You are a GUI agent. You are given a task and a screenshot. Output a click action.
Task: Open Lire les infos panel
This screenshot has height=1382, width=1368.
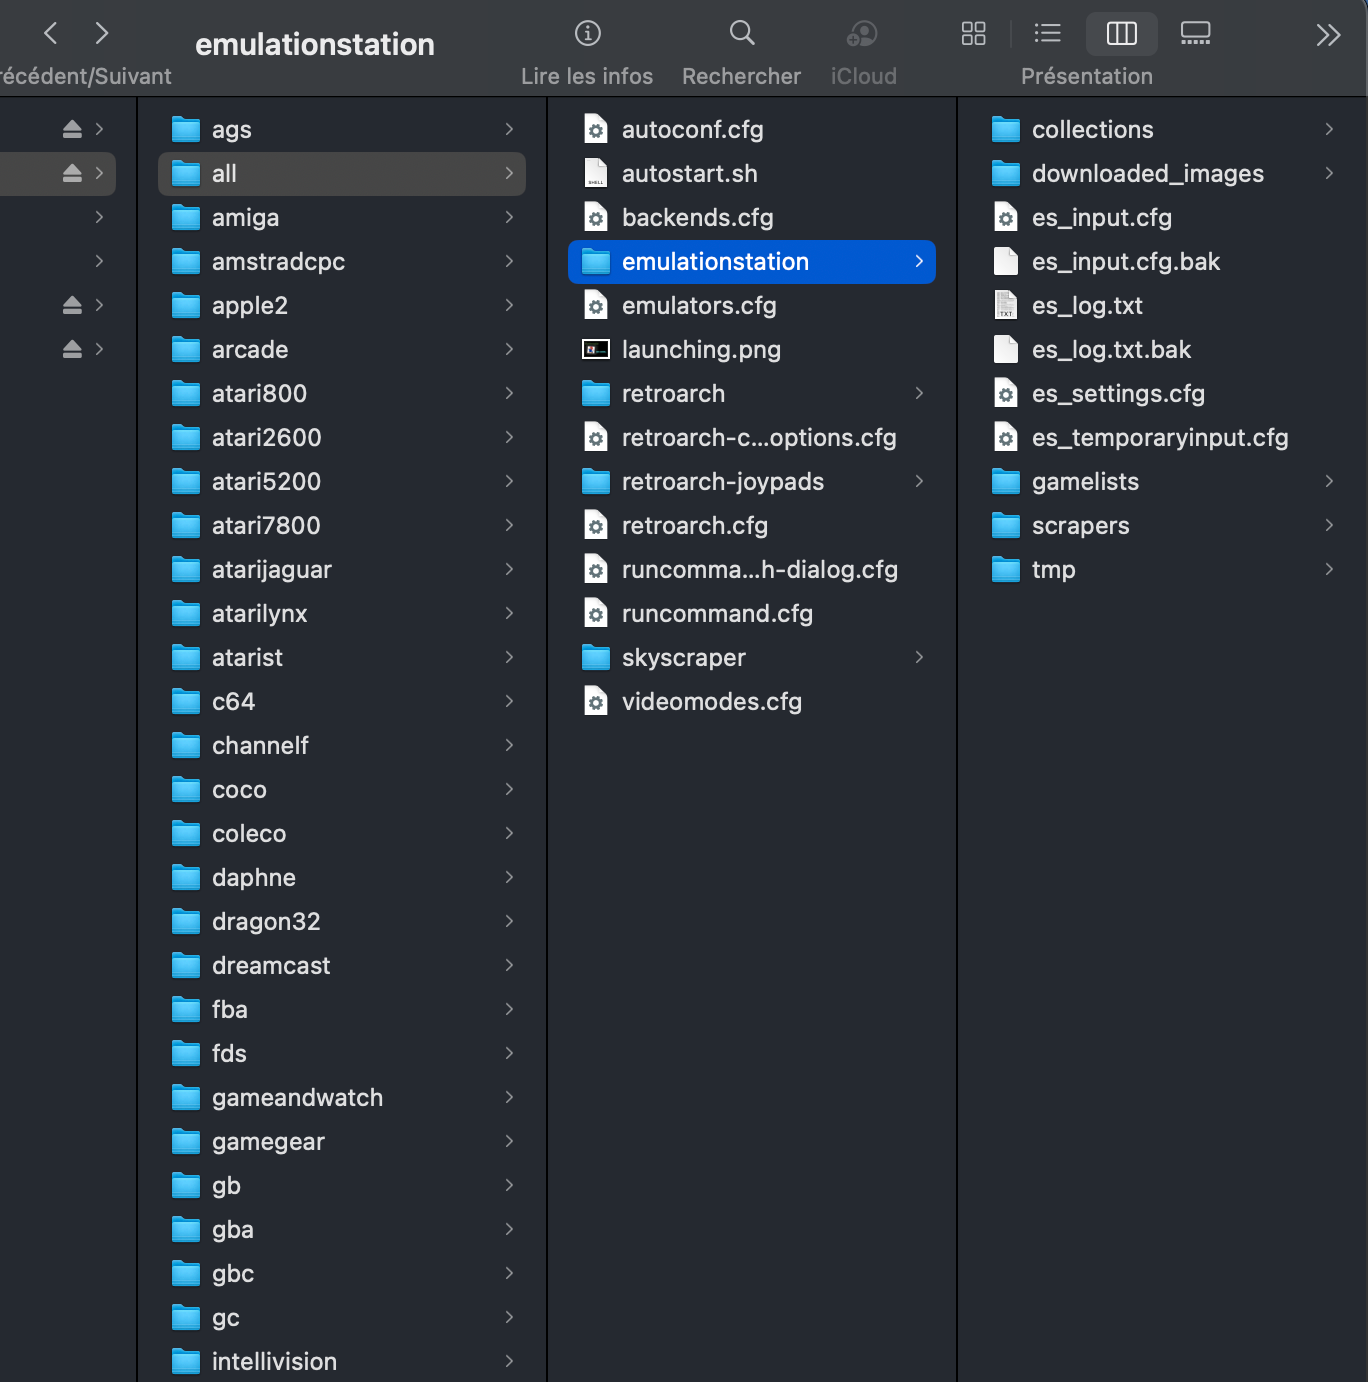(588, 34)
